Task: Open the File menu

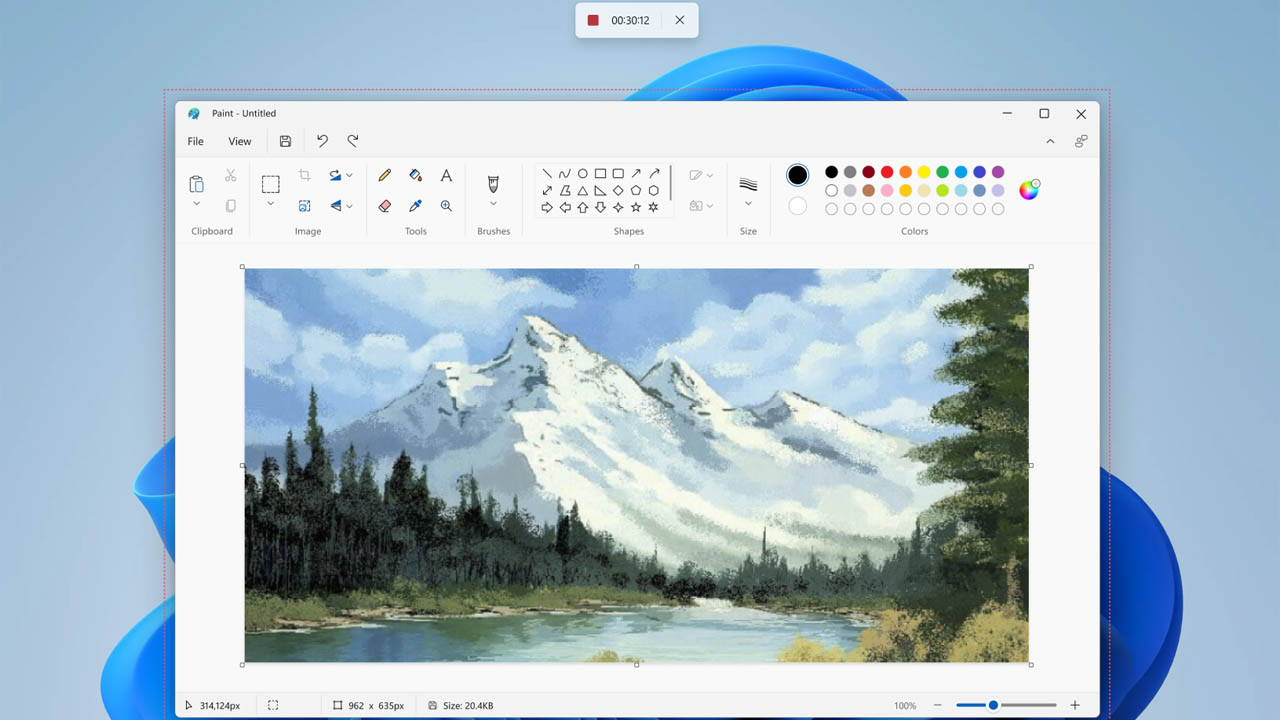Action: [x=195, y=141]
